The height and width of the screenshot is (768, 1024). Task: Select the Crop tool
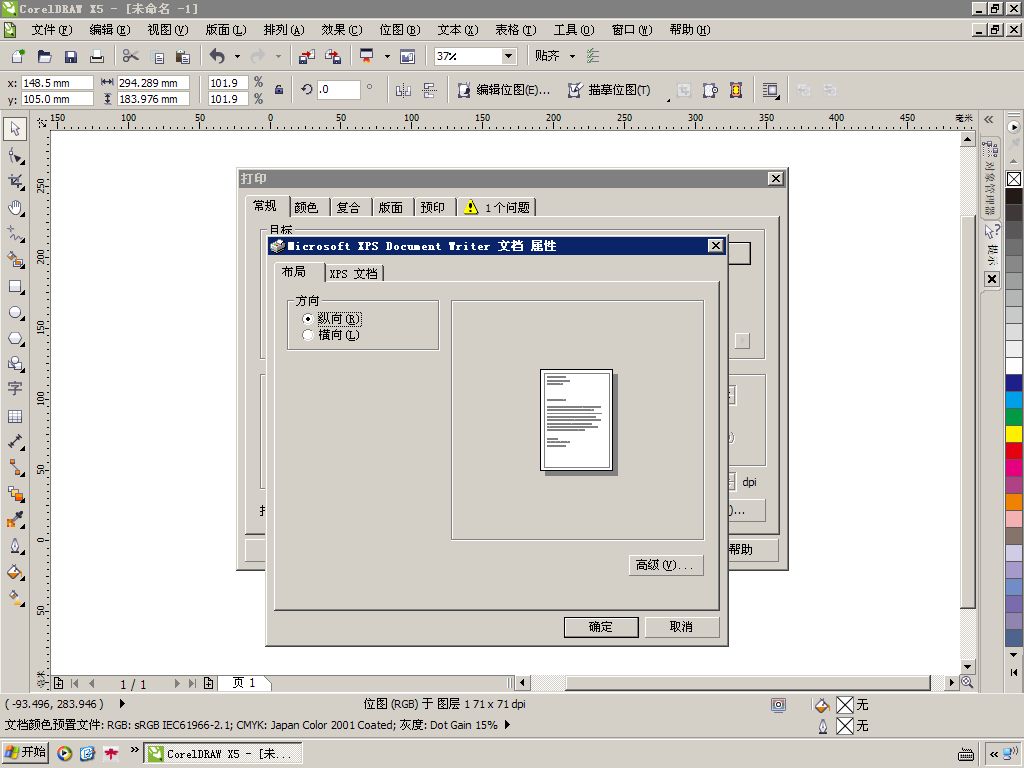point(15,182)
